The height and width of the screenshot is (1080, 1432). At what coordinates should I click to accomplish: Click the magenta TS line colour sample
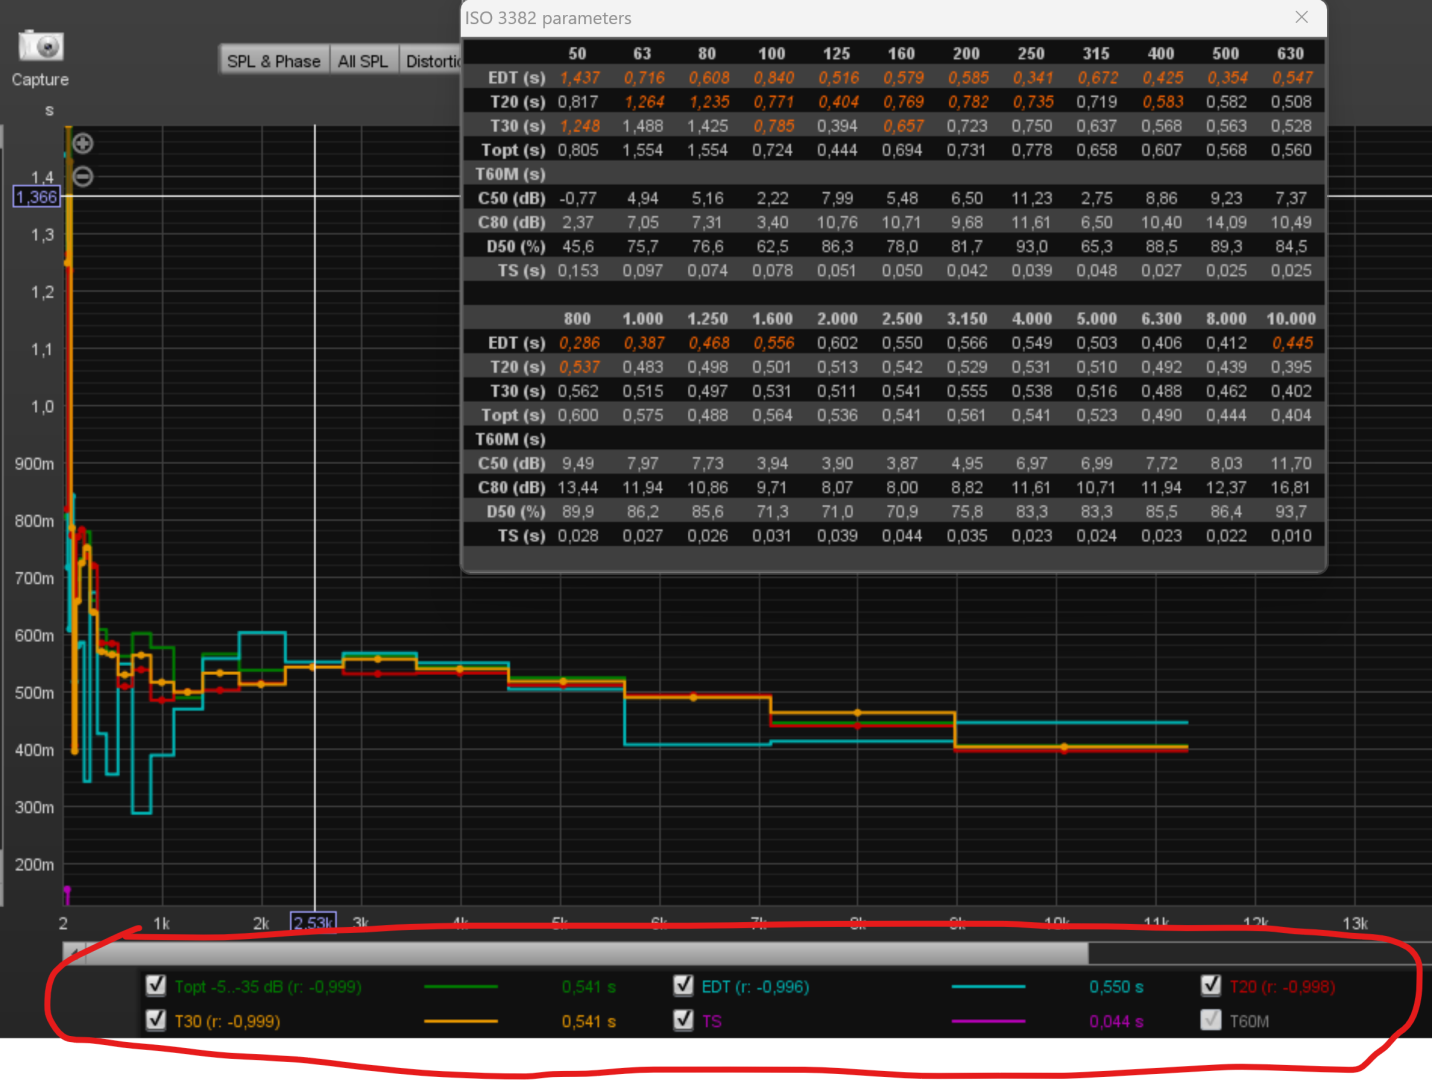(988, 1021)
